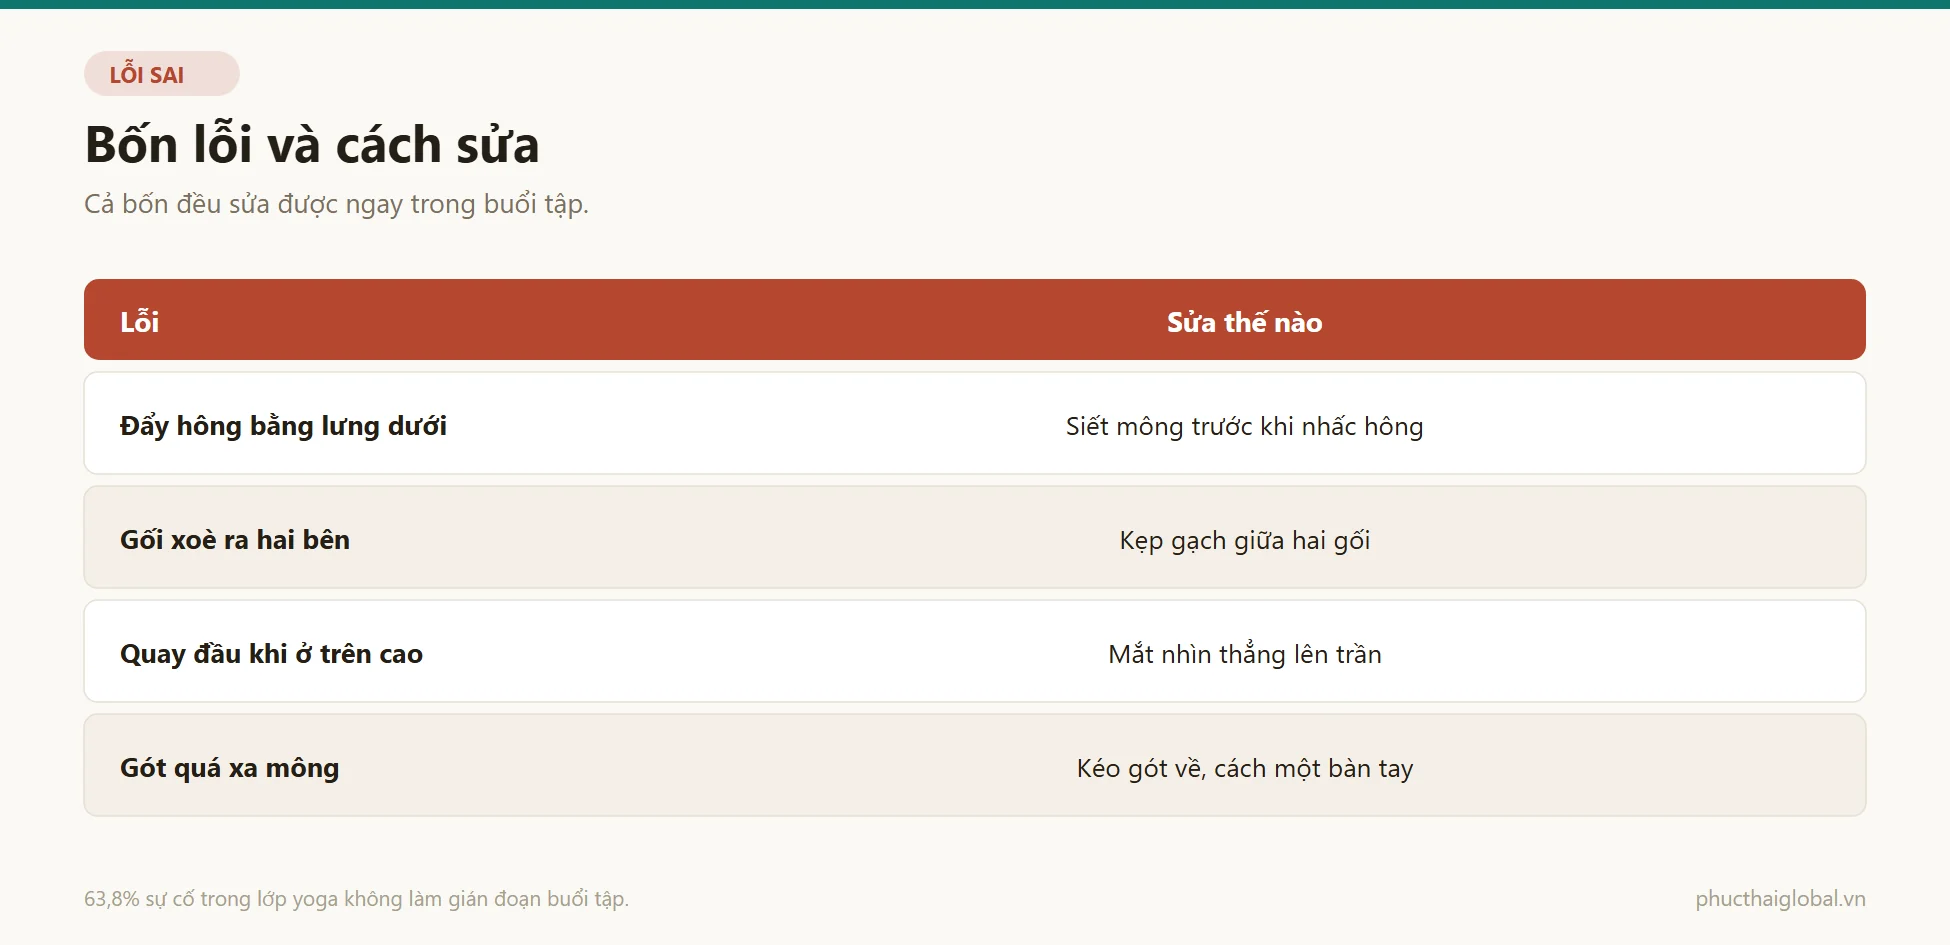Select cell 'Siết mông trước khi nhấc hông'

pyautogui.click(x=1244, y=426)
